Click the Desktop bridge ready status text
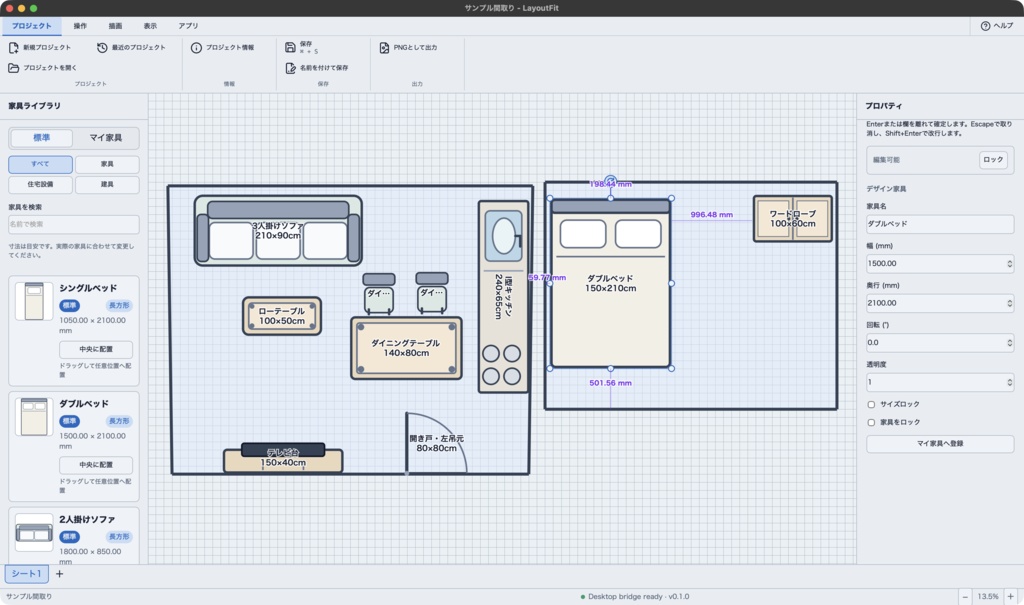1024x605 pixels. pyautogui.click(x=638, y=597)
